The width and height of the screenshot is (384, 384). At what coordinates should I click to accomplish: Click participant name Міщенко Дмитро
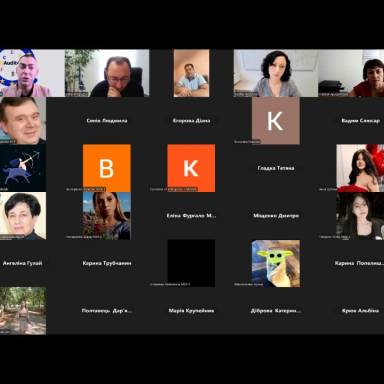coord(276,216)
